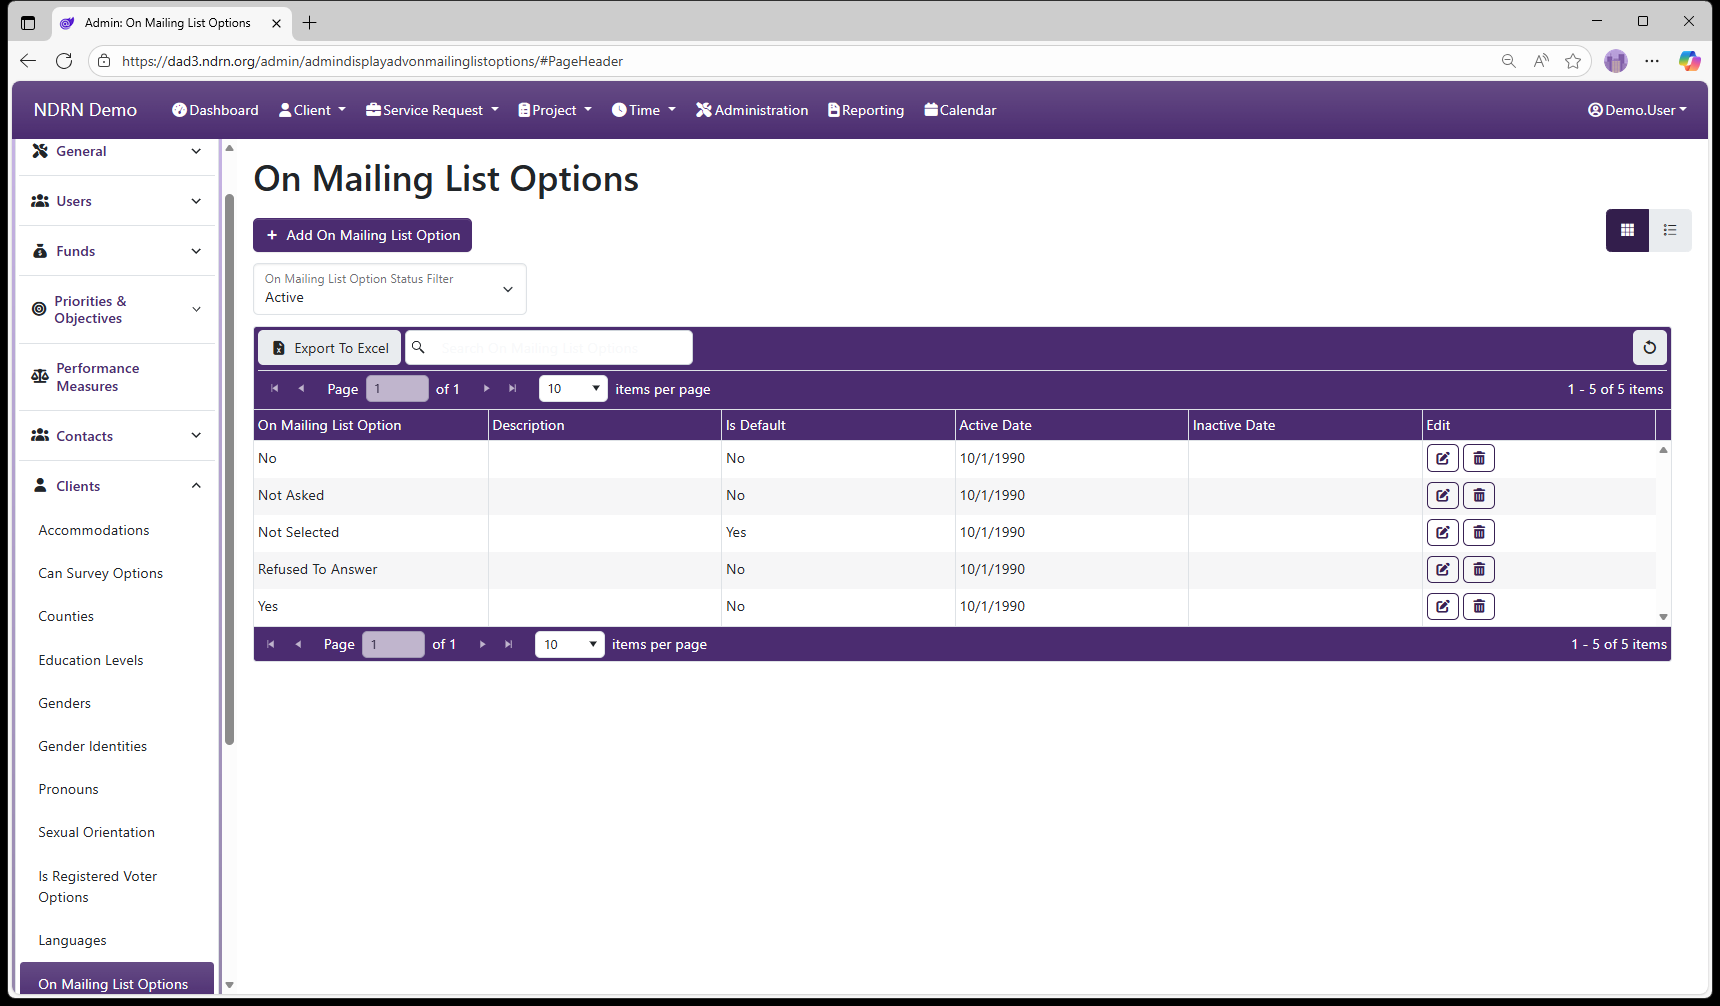Go to first page in bottom pager
The height and width of the screenshot is (1006, 1720).
point(270,644)
